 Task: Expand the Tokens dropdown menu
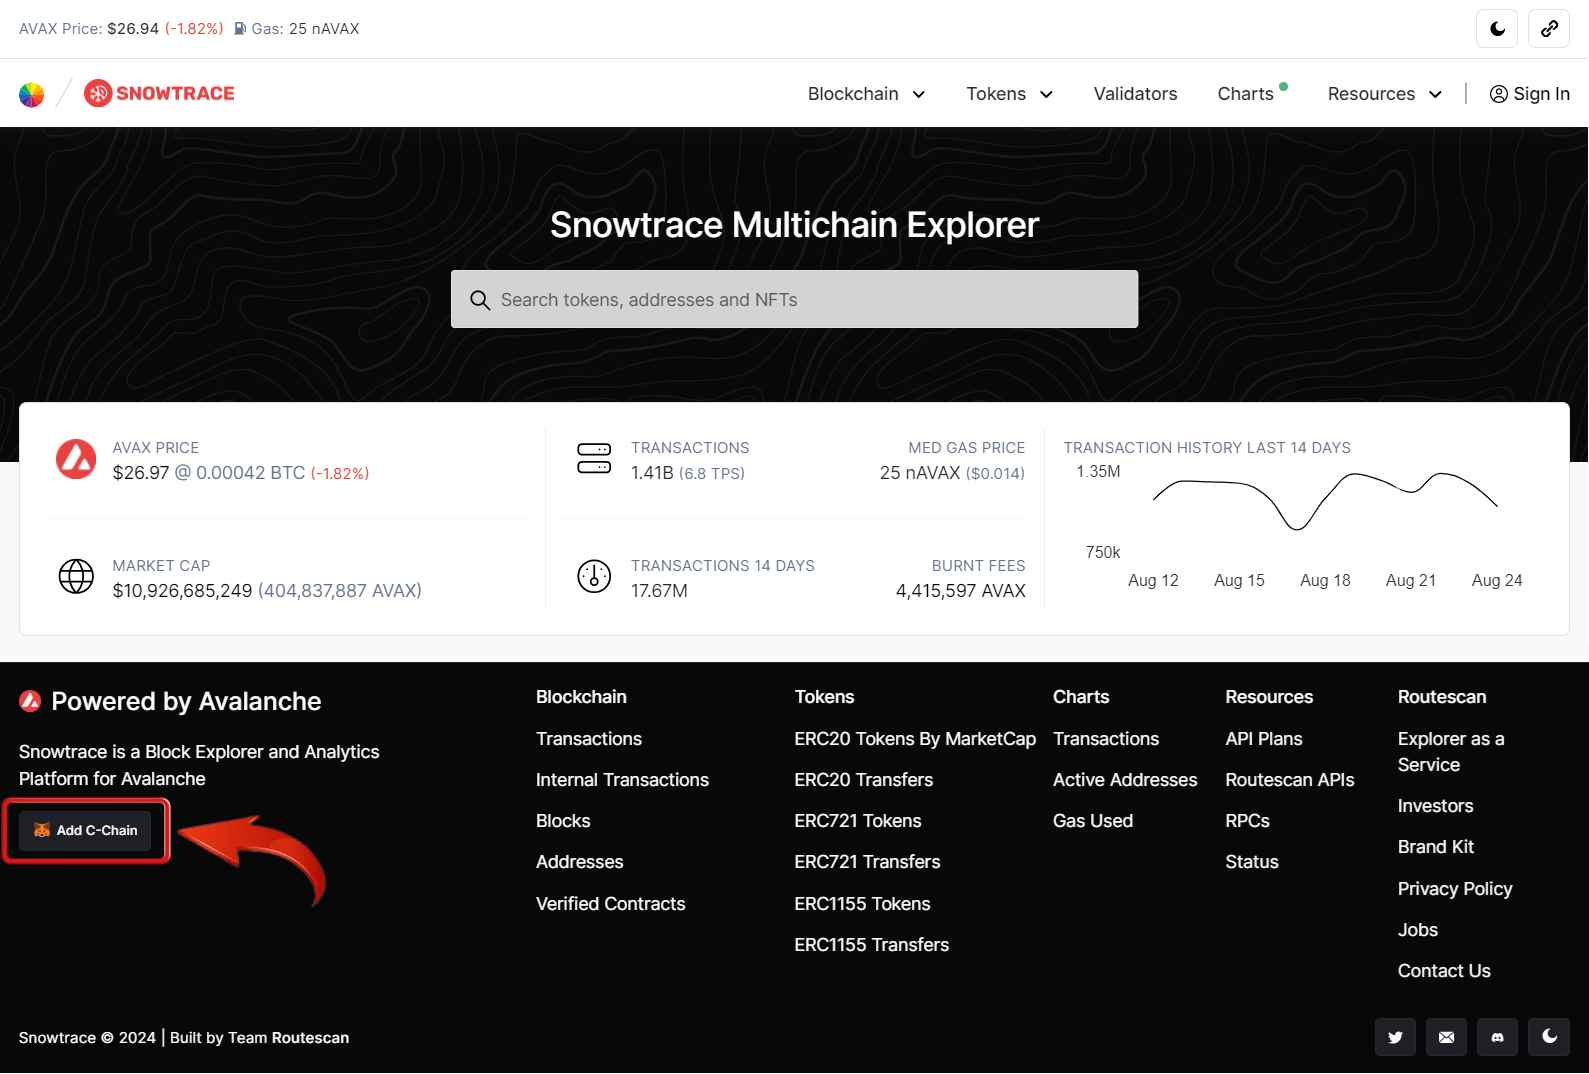coord(1009,94)
